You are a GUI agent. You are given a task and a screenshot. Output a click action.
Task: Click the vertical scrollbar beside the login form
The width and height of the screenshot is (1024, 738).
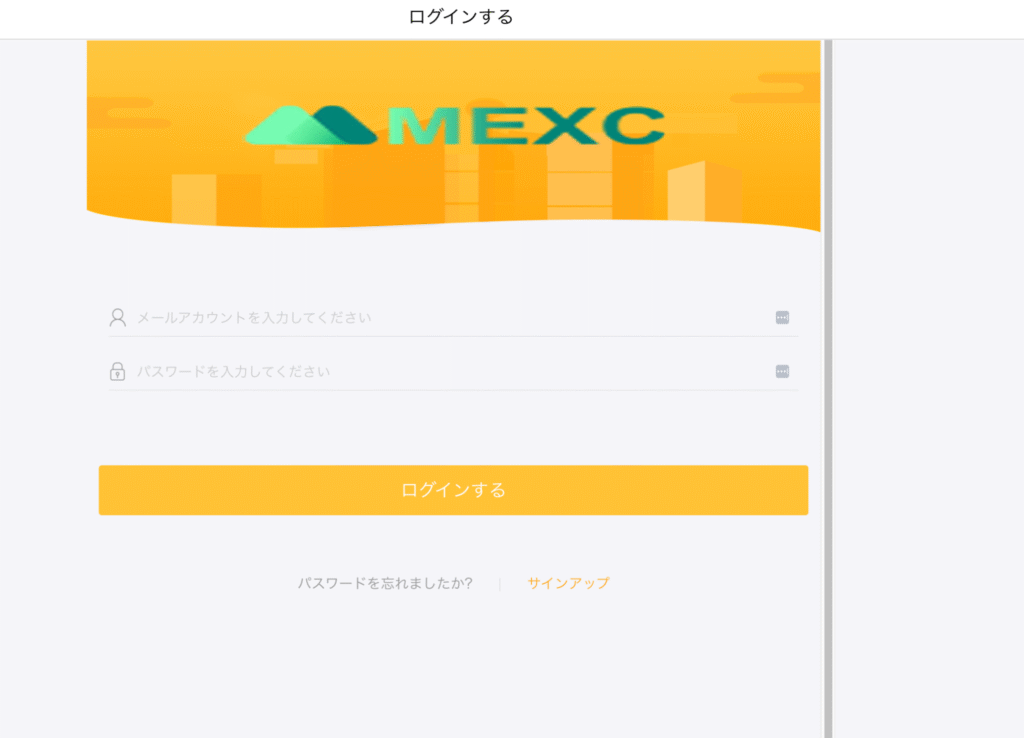(827, 400)
